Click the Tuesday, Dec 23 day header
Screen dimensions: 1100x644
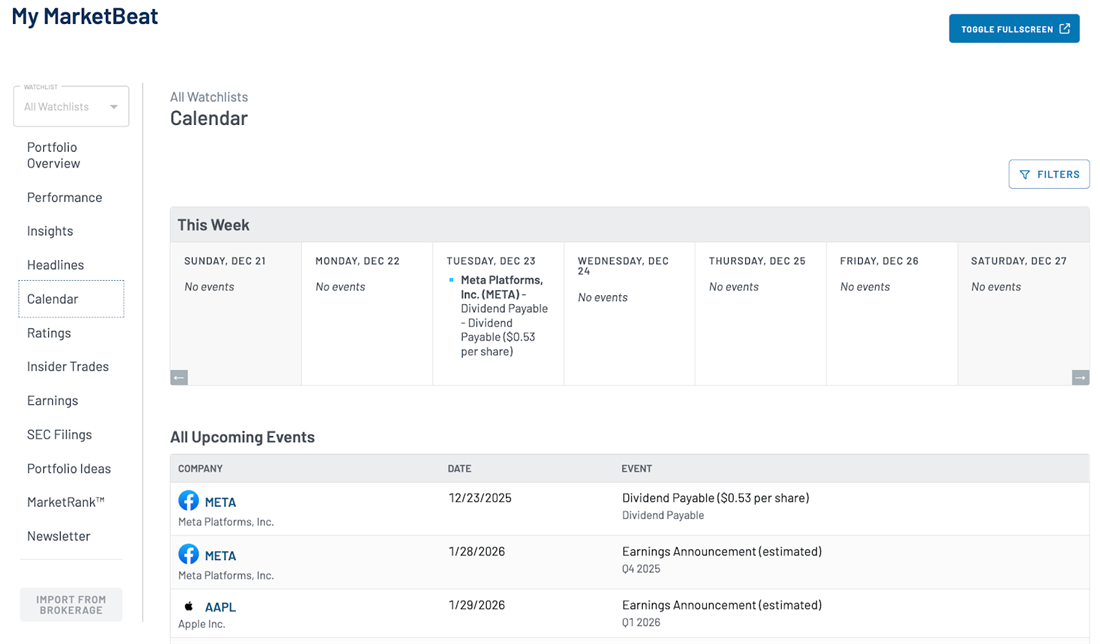[491, 261]
